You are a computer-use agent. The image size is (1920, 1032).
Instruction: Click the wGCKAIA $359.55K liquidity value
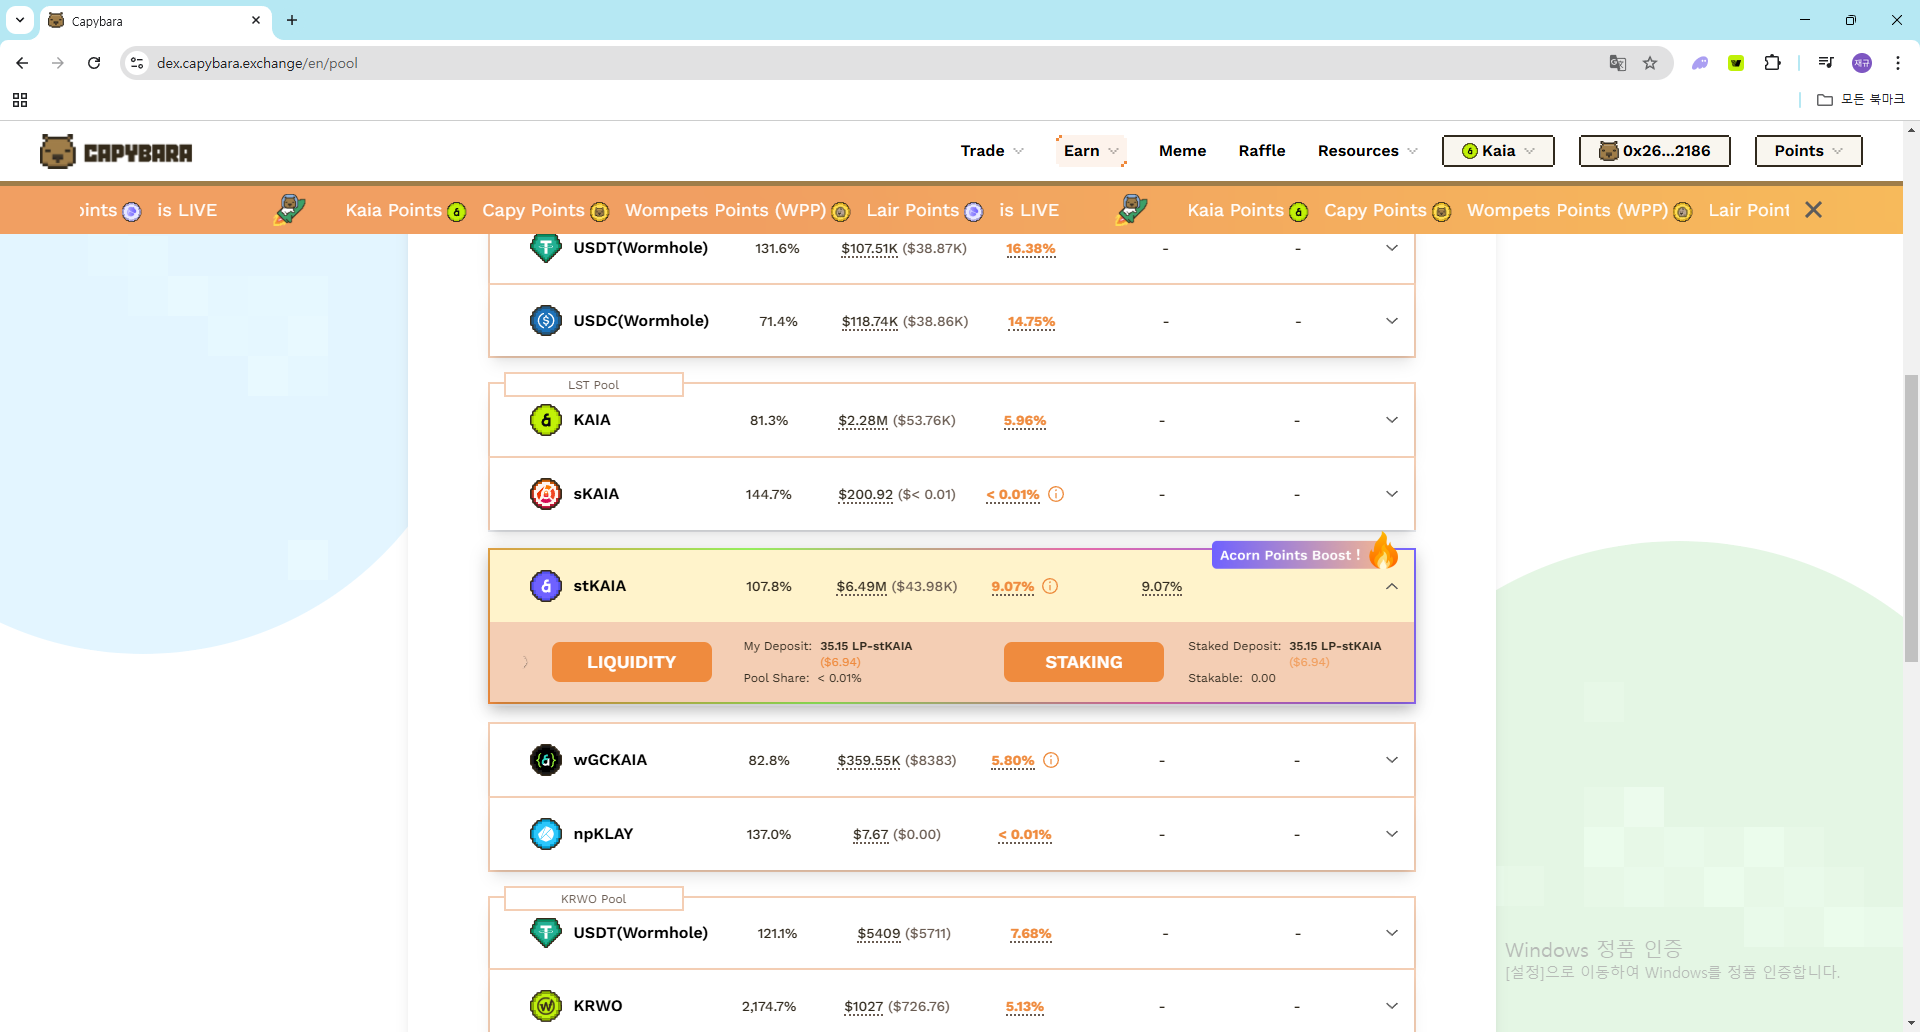tap(868, 760)
